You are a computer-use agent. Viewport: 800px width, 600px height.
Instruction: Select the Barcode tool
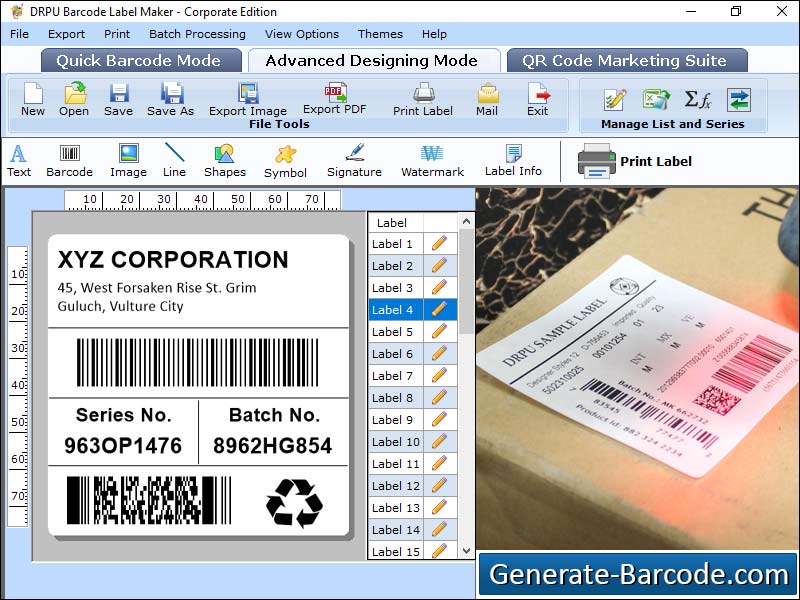click(x=69, y=160)
